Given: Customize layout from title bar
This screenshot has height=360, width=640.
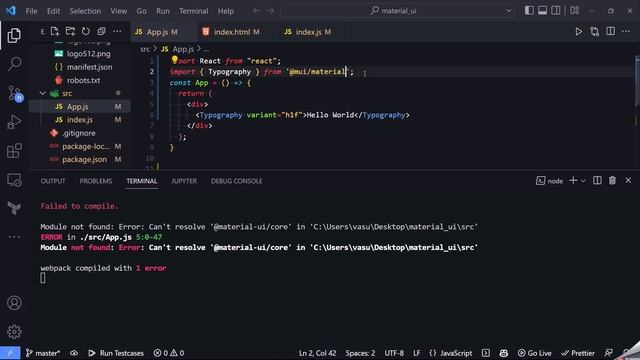Looking at the screenshot, I should 575,11.
